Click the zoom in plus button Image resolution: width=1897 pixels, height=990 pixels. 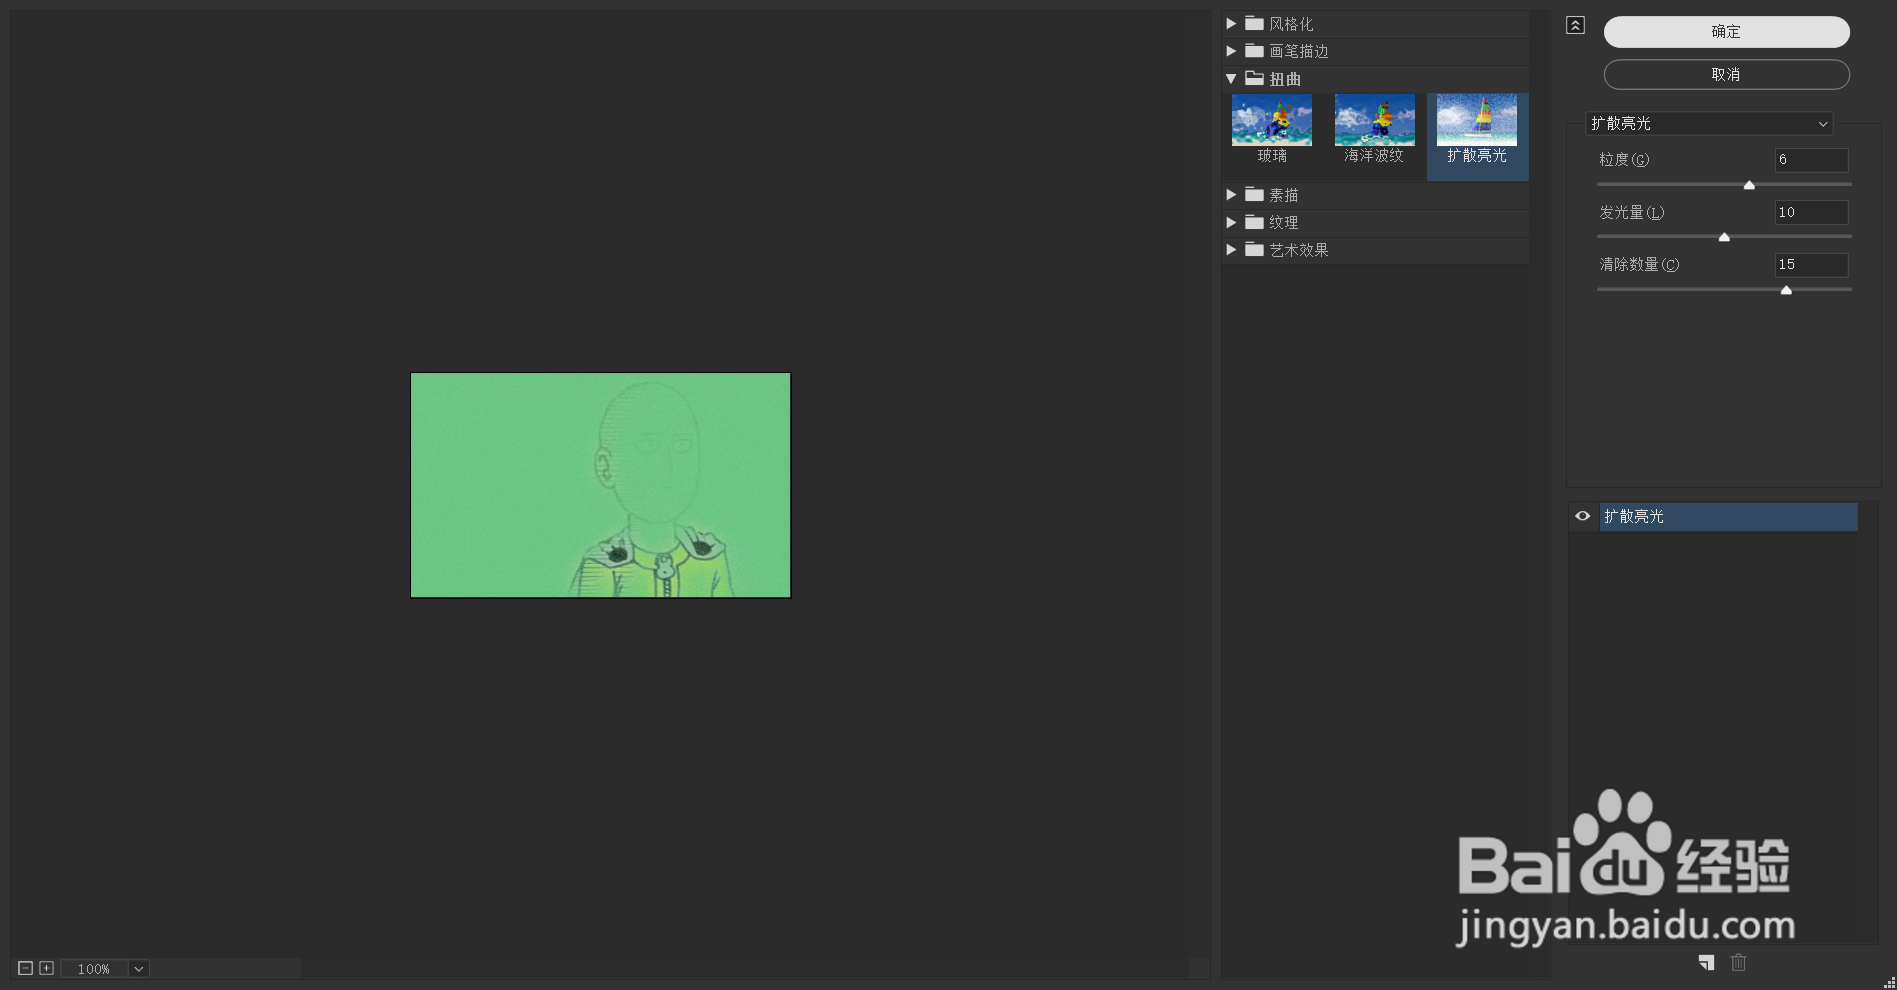click(x=46, y=968)
